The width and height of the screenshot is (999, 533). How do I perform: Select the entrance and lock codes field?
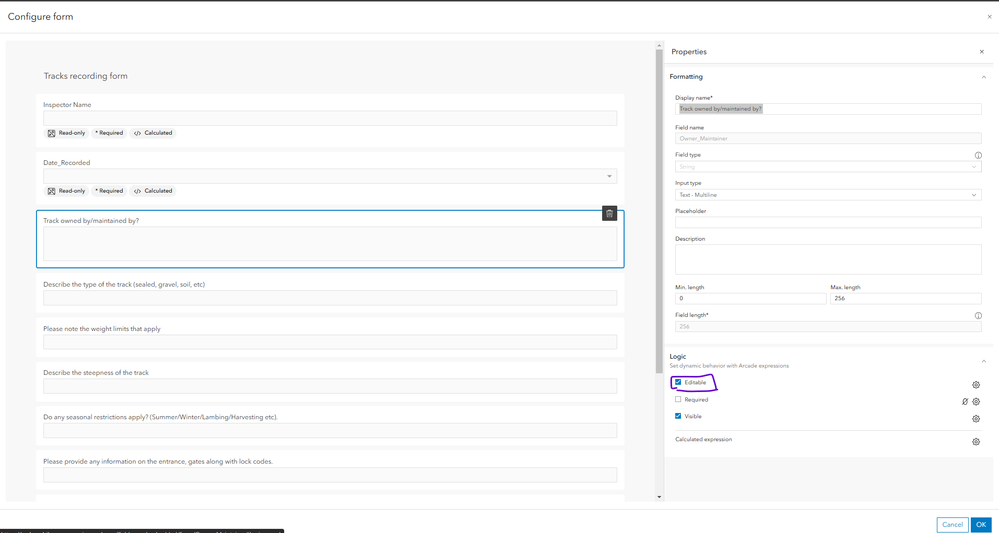click(x=330, y=475)
